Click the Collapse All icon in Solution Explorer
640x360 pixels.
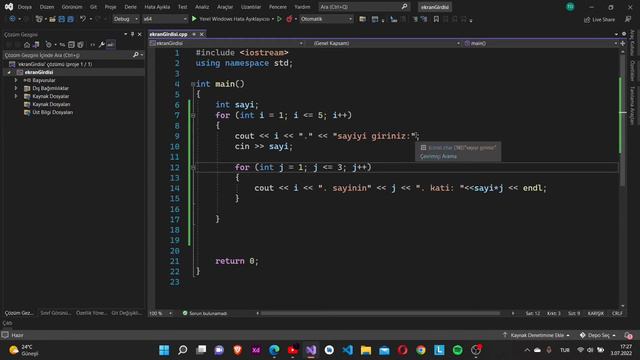point(71,44)
